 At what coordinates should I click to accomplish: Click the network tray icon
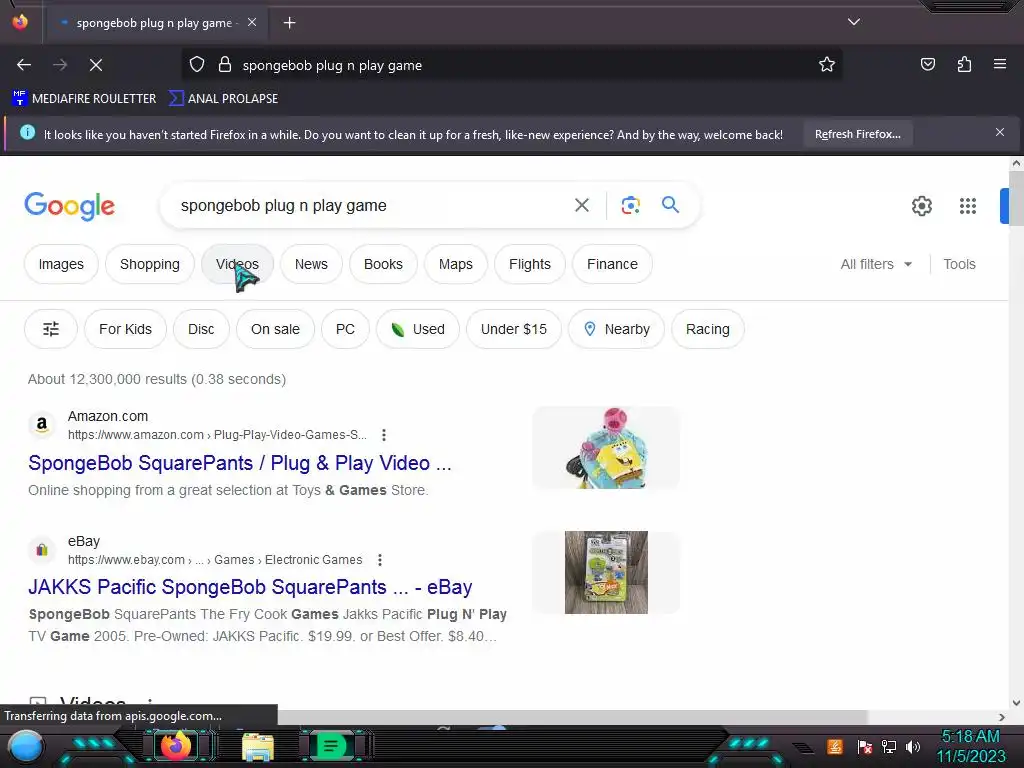coord(889,746)
